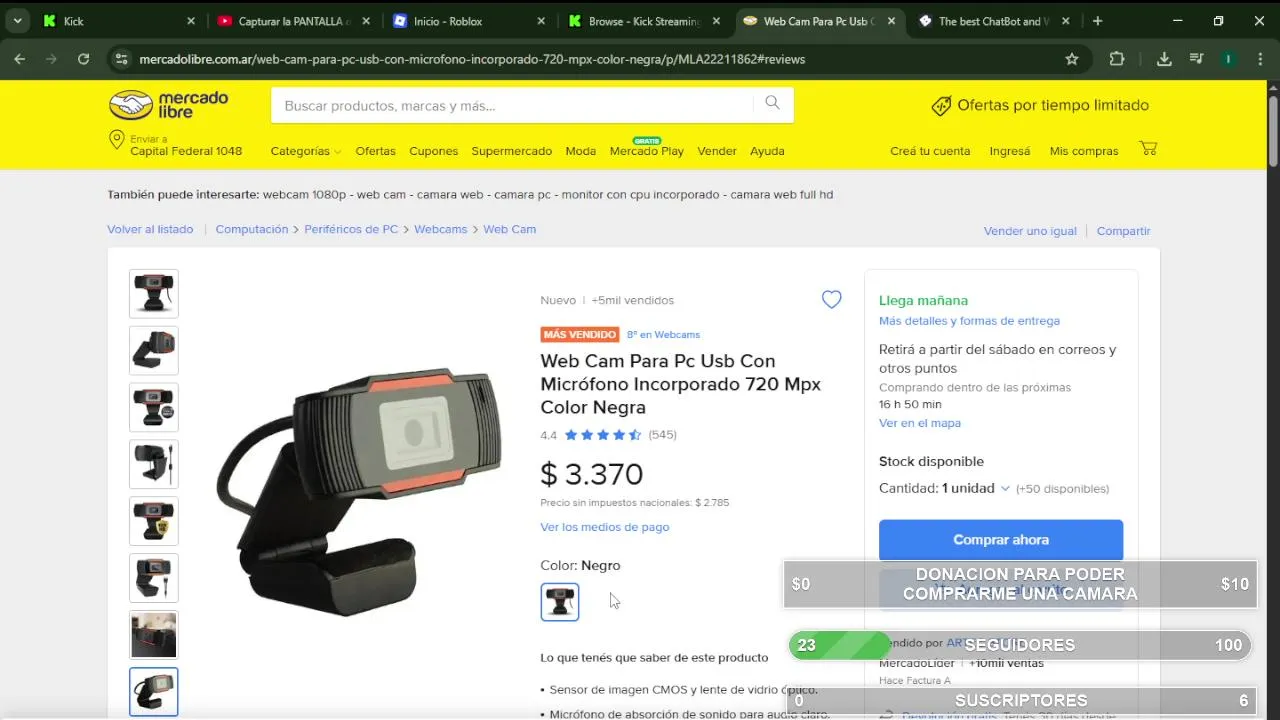Click the star rating icons

603,435
